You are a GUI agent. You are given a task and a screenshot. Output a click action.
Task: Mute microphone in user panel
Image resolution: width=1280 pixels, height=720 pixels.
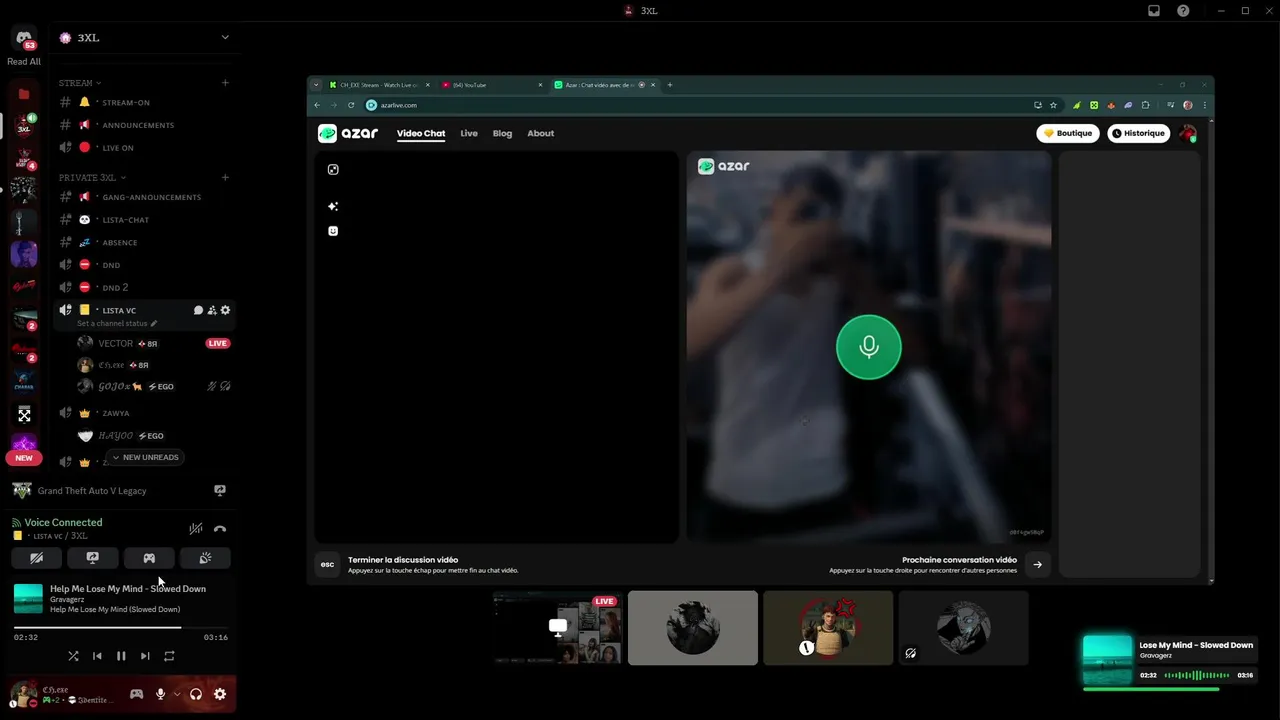tap(160, 694)
